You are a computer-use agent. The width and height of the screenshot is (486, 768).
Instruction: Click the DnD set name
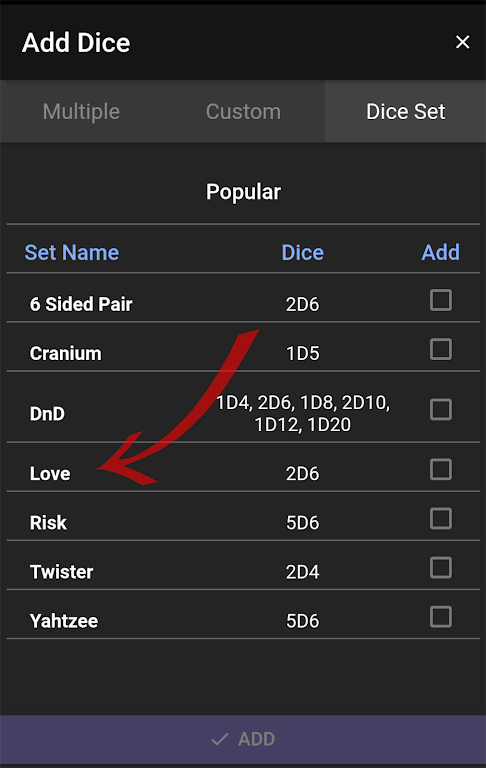point(47,414)
